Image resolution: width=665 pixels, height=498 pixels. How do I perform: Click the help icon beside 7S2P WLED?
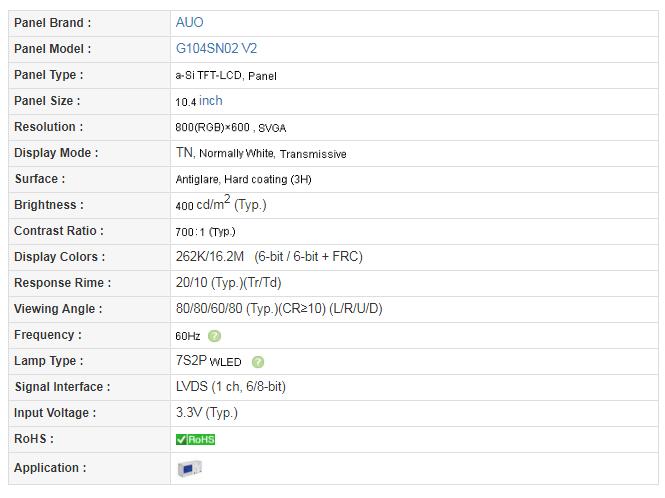258,362
